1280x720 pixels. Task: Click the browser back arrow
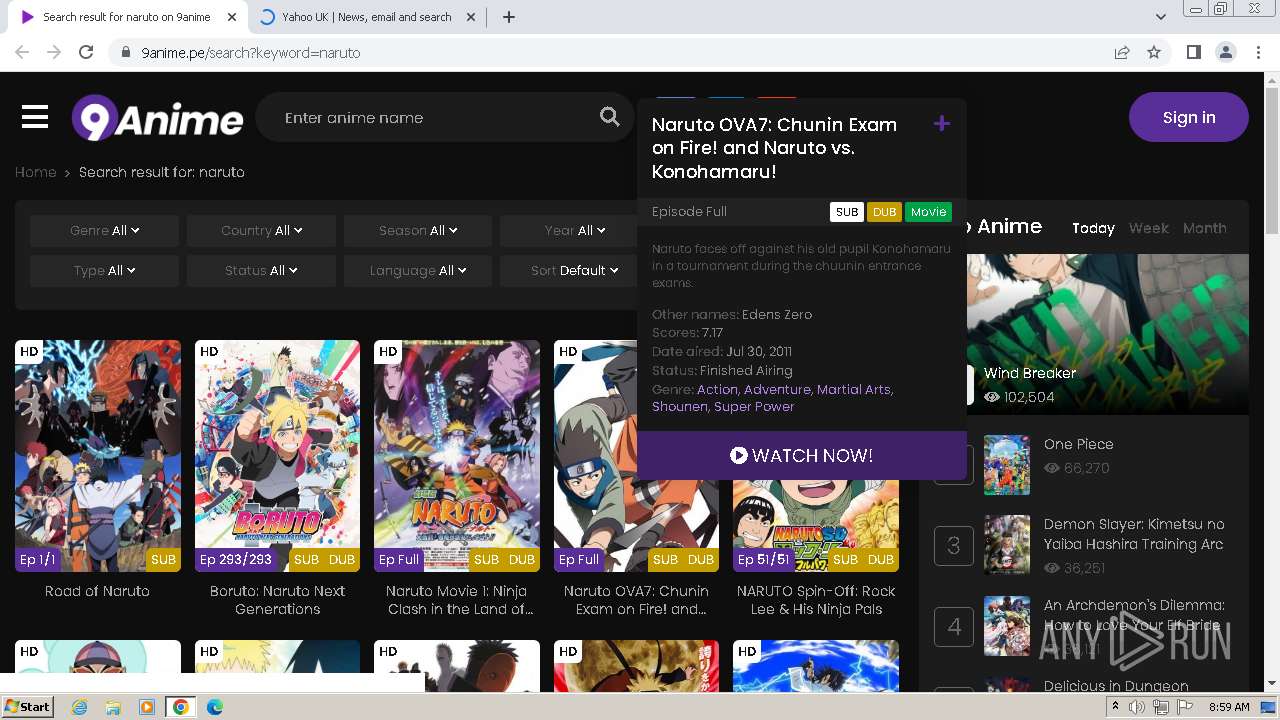pyautogui.click(x=22, y=52)
